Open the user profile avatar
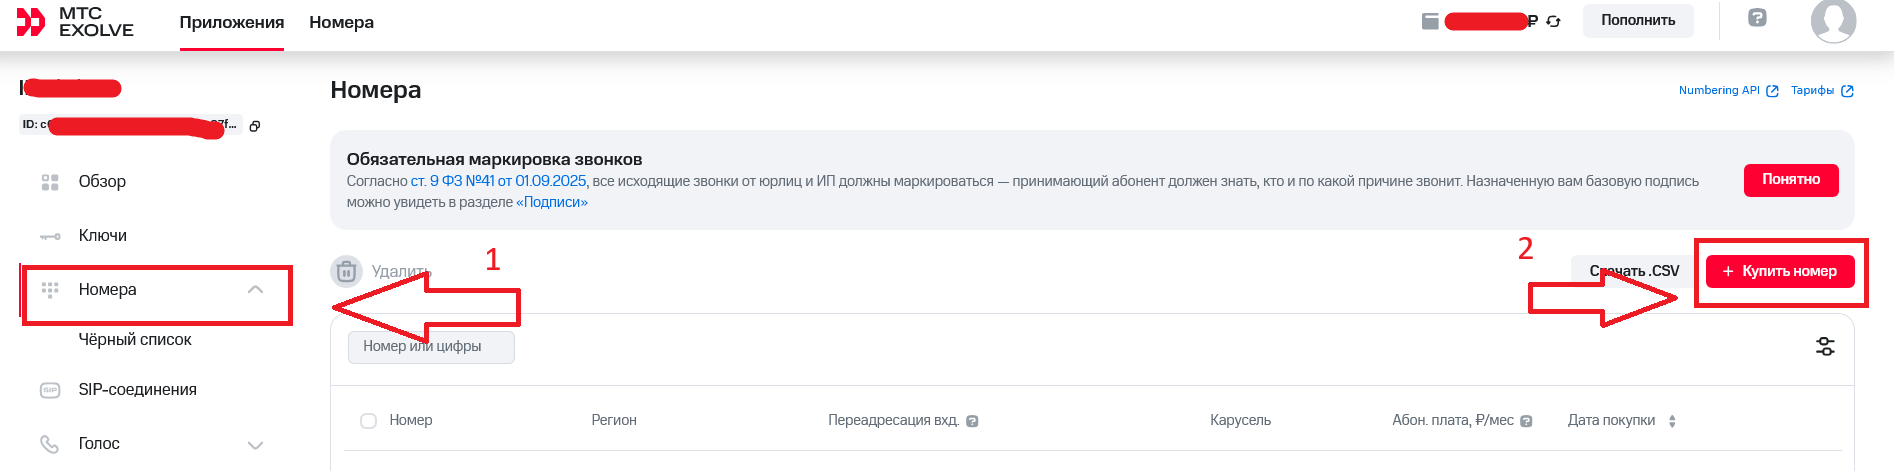Screen dimensions: 1894x471 point(1833,20)
